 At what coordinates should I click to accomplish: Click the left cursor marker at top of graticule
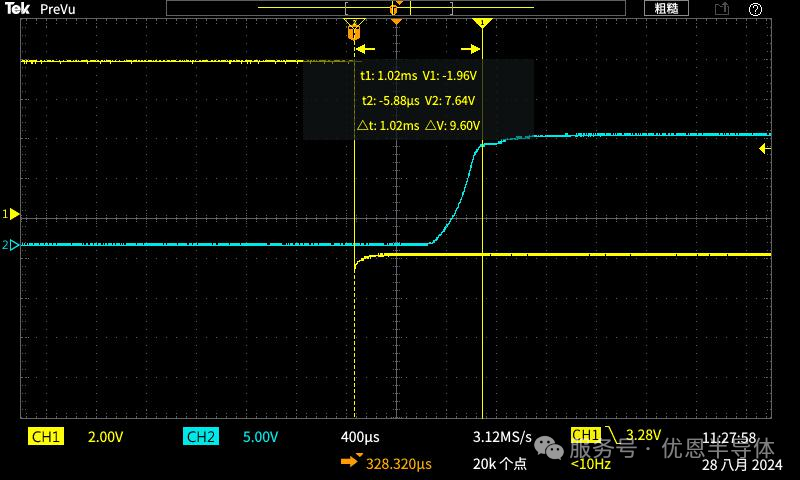point(354,33)
